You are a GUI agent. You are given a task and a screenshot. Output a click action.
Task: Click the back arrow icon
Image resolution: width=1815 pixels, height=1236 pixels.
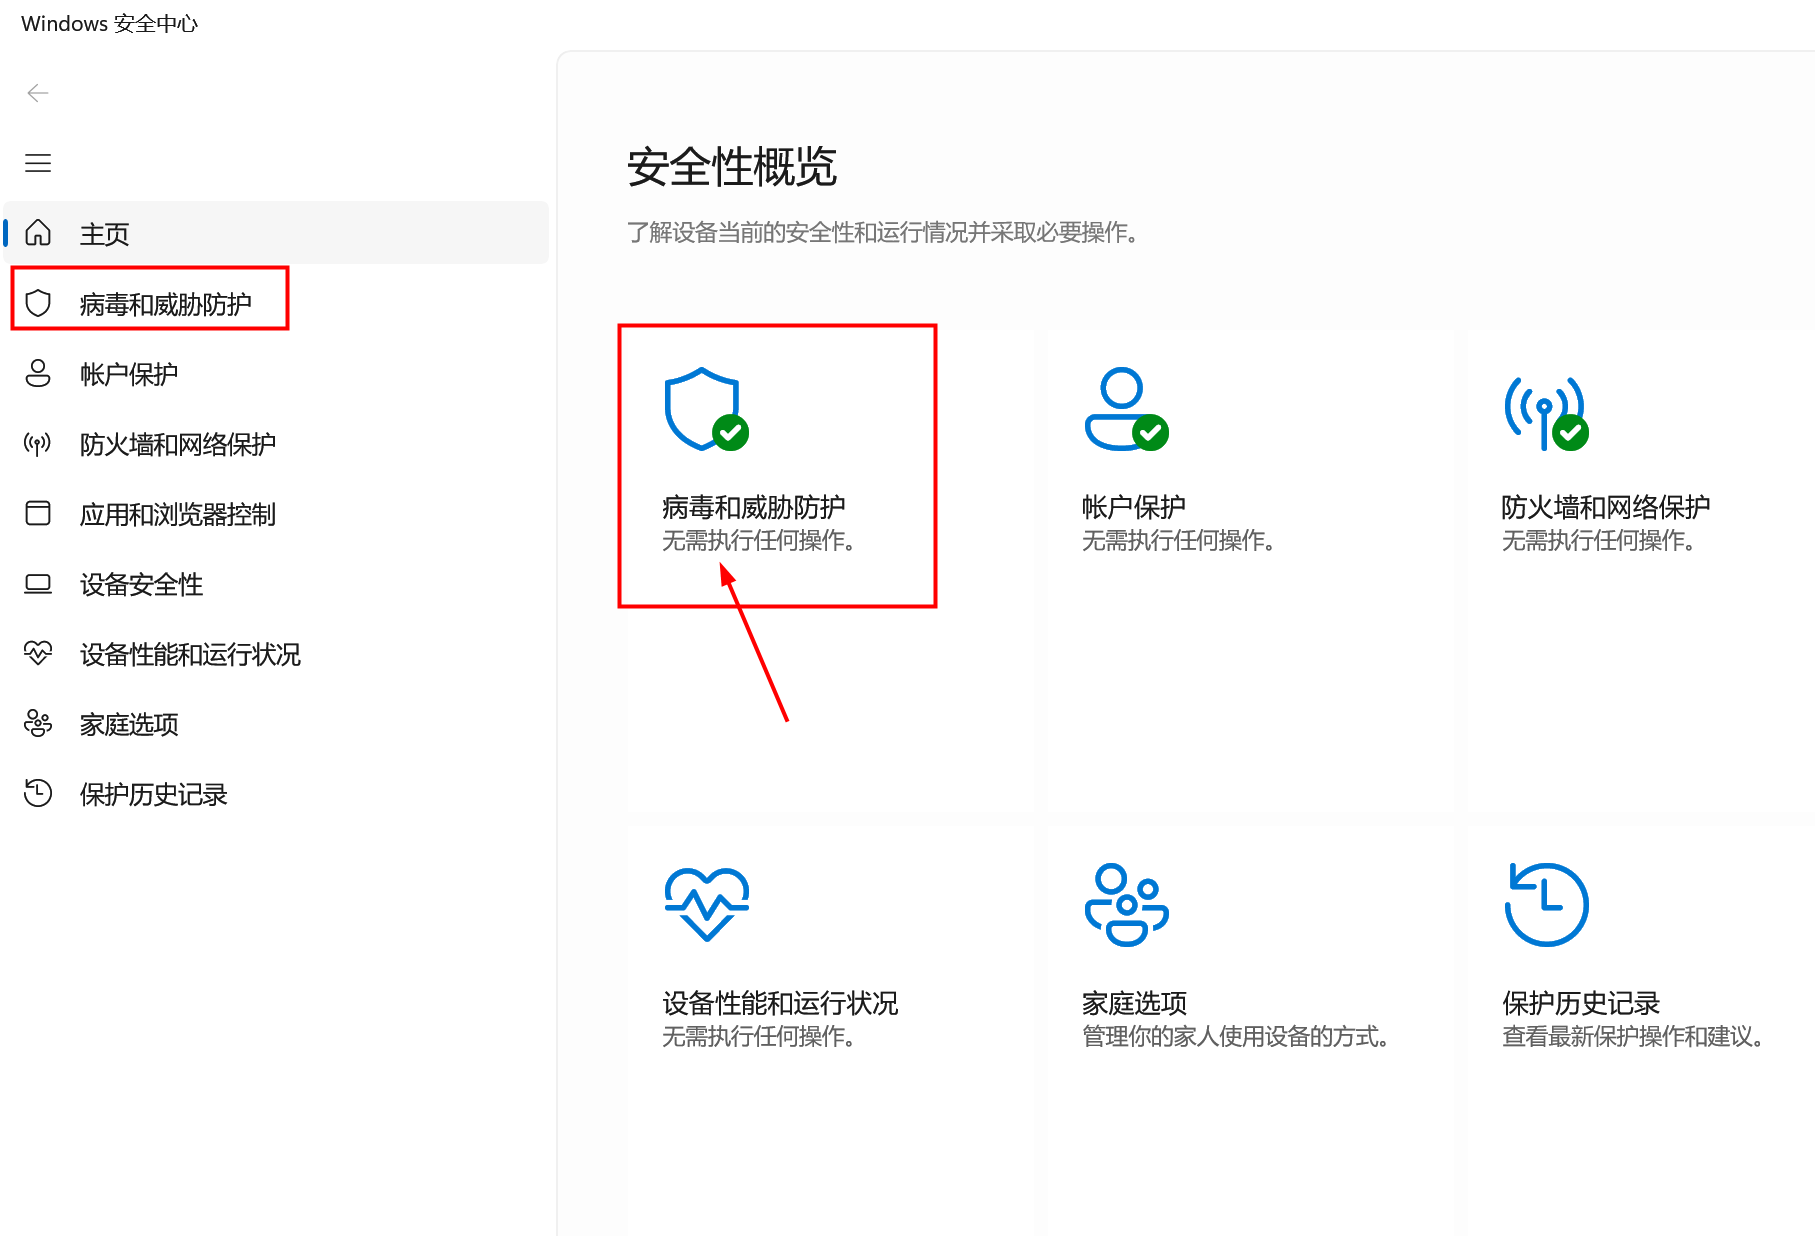[x=38, y=93]
